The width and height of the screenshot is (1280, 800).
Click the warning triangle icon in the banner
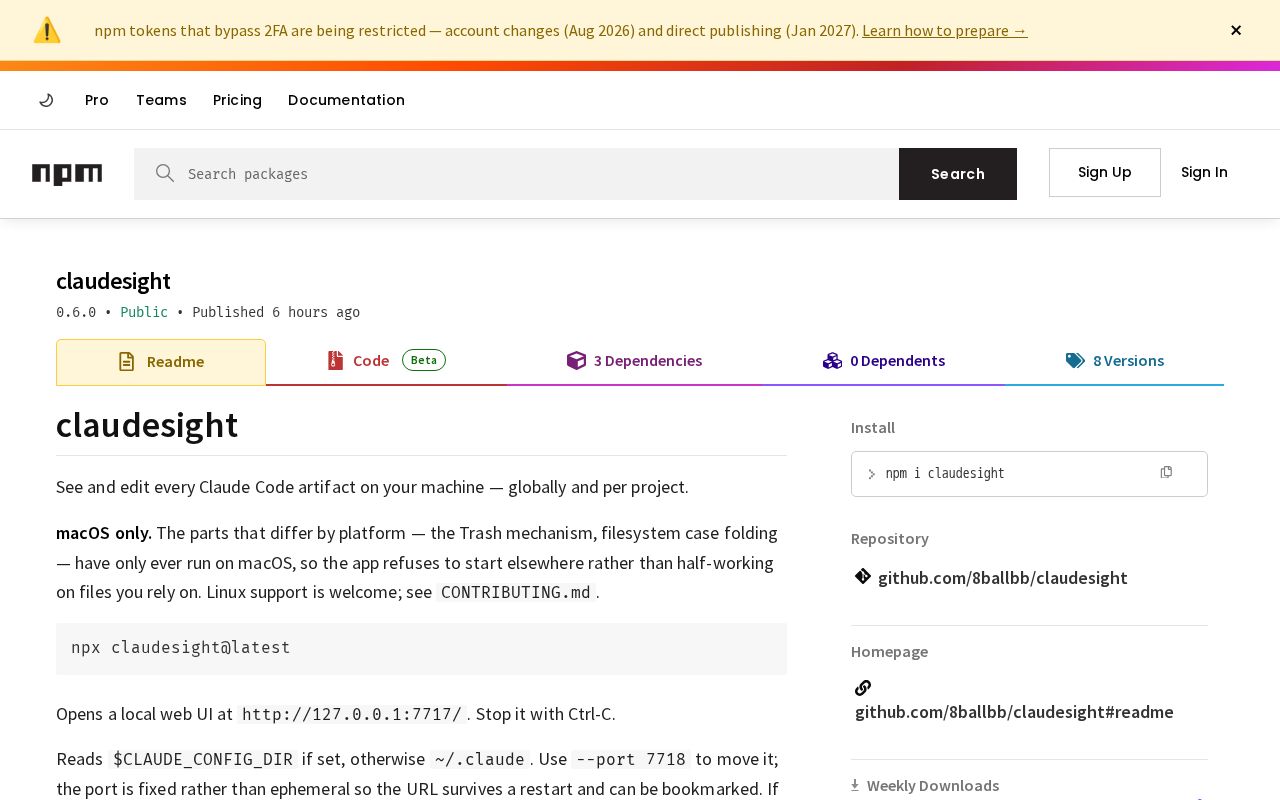pos(47,30)
